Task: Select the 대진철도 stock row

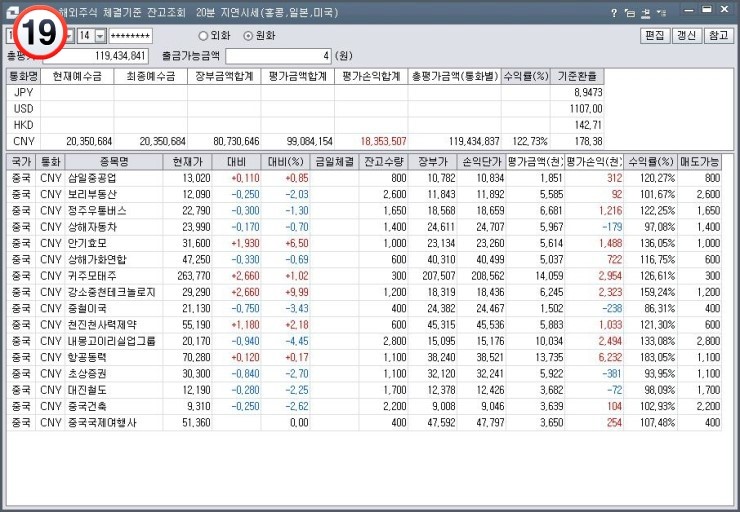Action: pyautogui.click(x=364, y=390)
